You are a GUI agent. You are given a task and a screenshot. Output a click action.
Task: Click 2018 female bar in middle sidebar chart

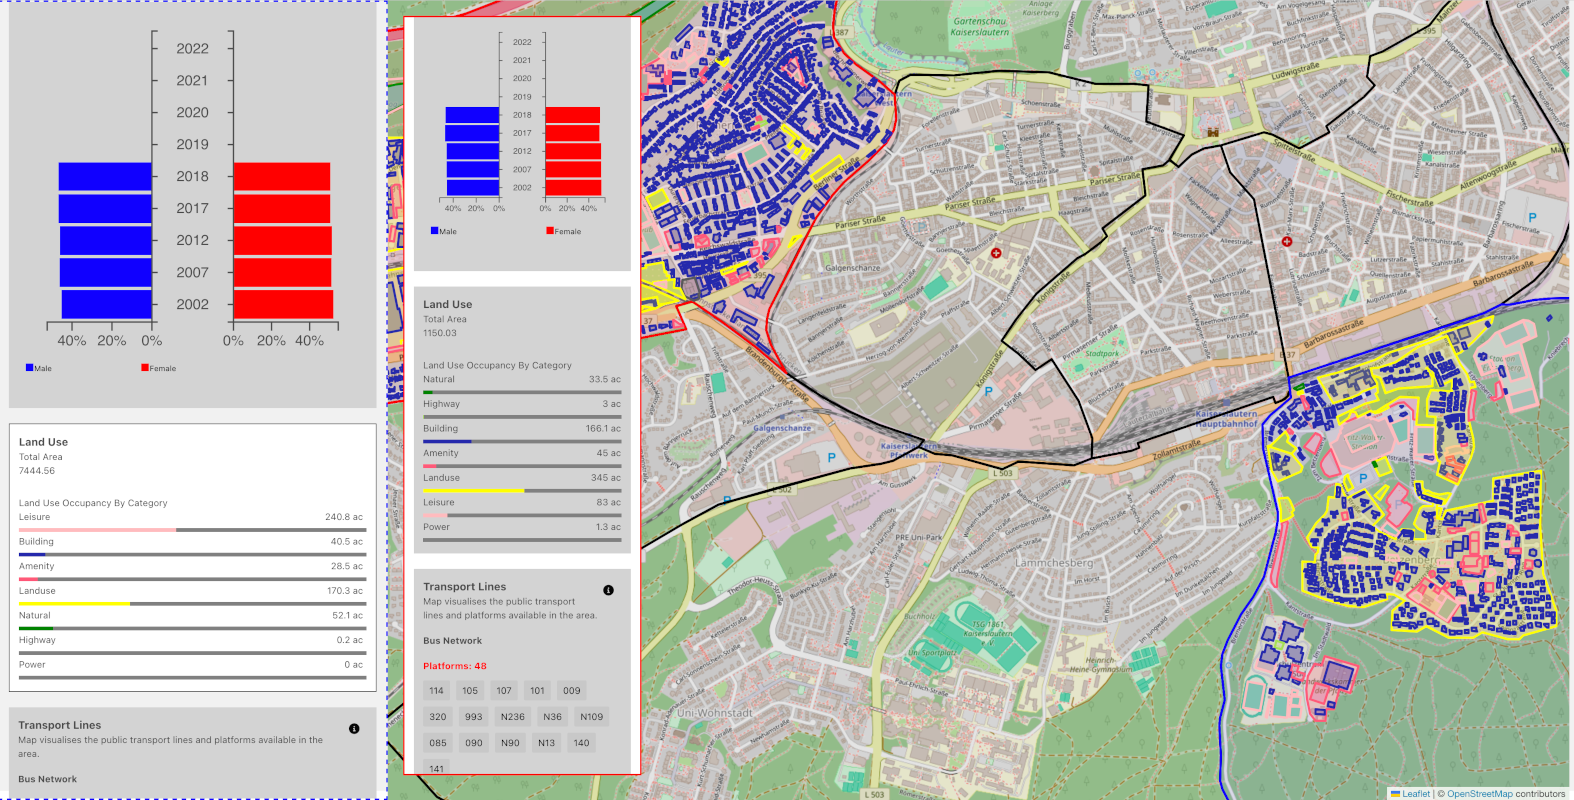point(572,115)
